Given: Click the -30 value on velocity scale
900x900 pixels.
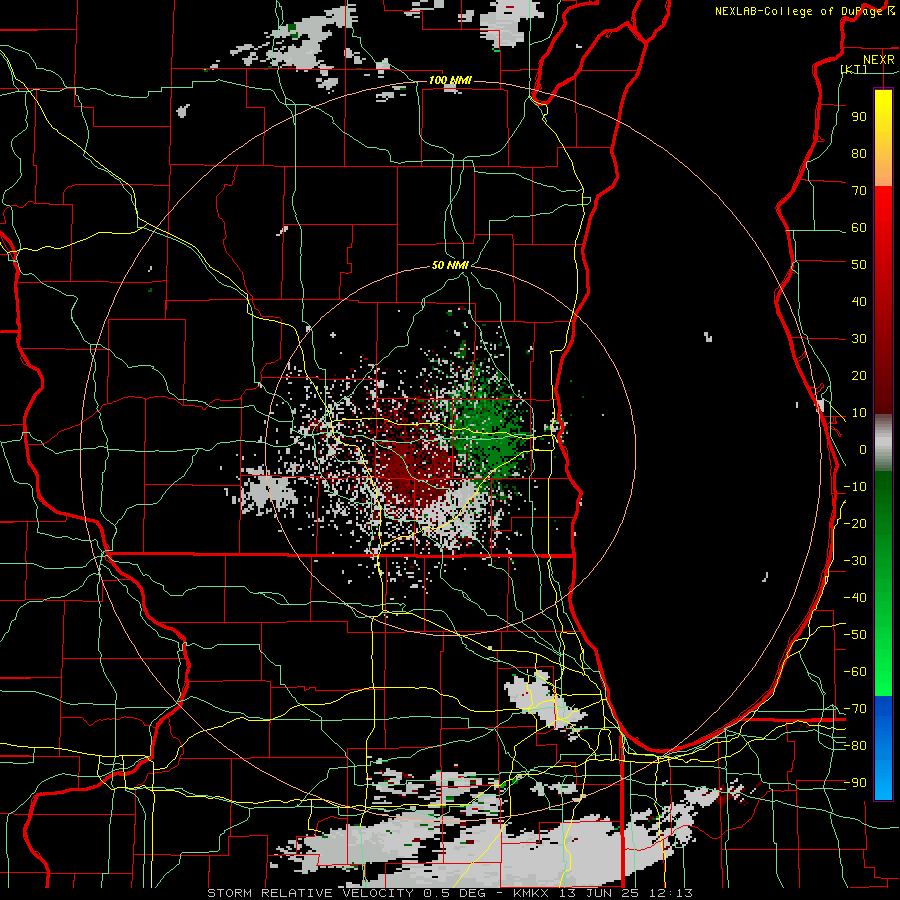Looking at the screenshot, I should click(855, 561).
